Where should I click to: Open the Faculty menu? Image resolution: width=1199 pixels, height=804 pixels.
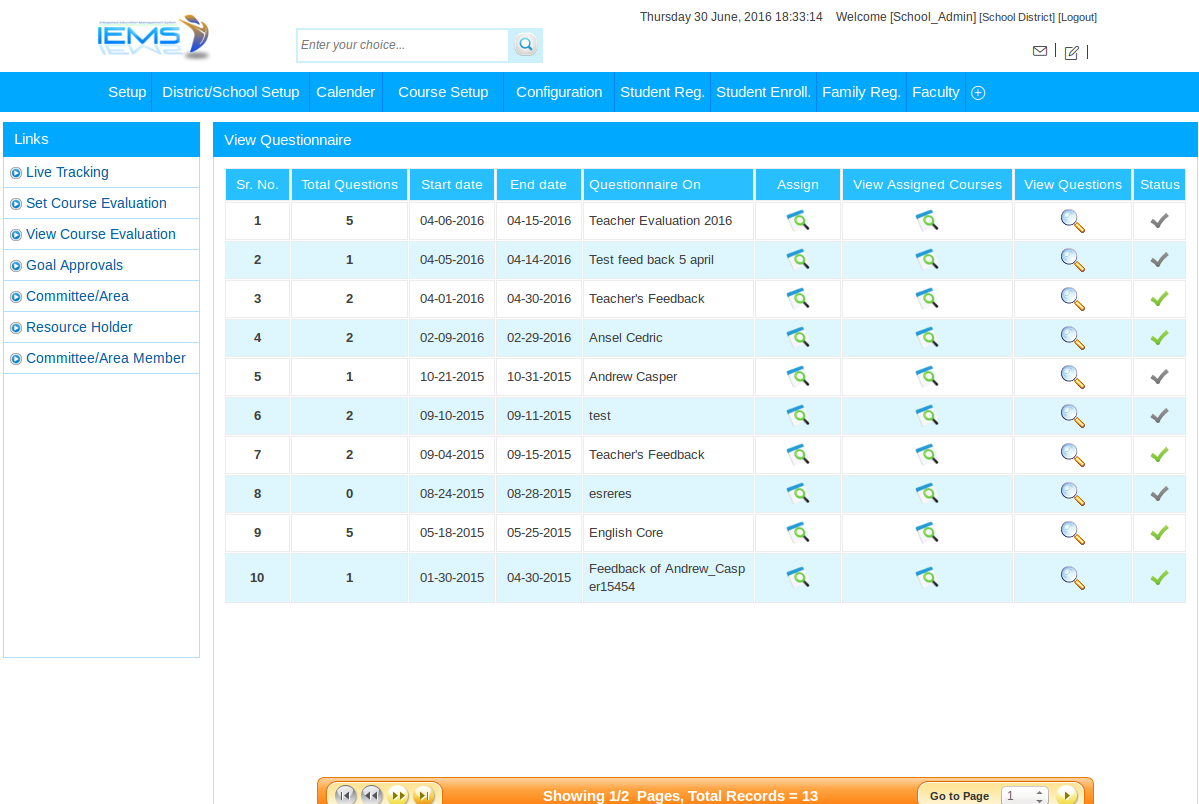coord(935,93)
